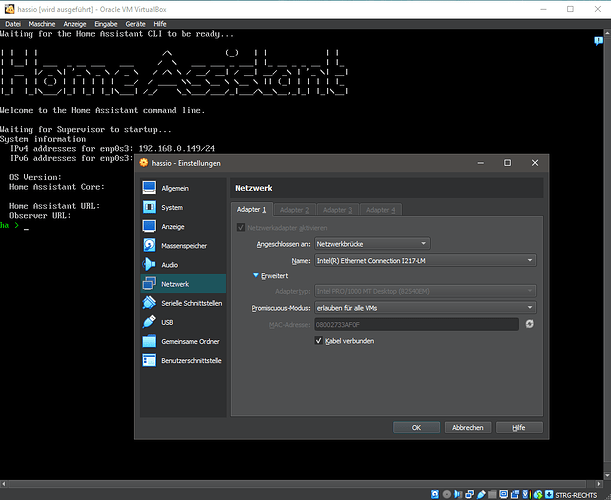Viewport: 611px width, 500px height.
Task: Click the keyboard capture arrow icon
Action: [549, 495]
